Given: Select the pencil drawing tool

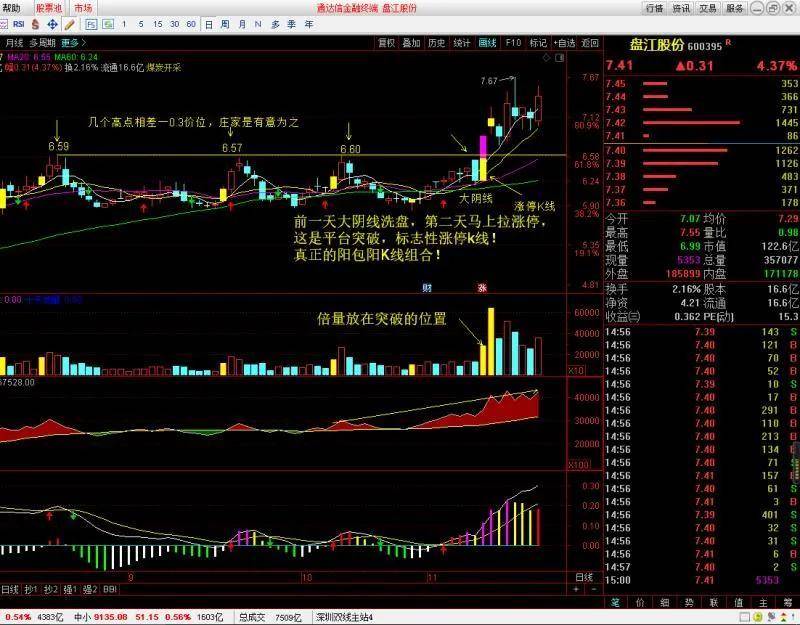Looking at the screenshot, I should (x=69, y=24).
